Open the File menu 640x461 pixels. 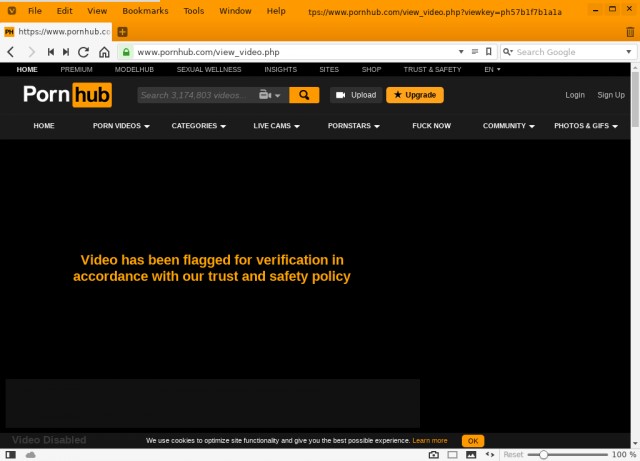click(x=35, y=11)
